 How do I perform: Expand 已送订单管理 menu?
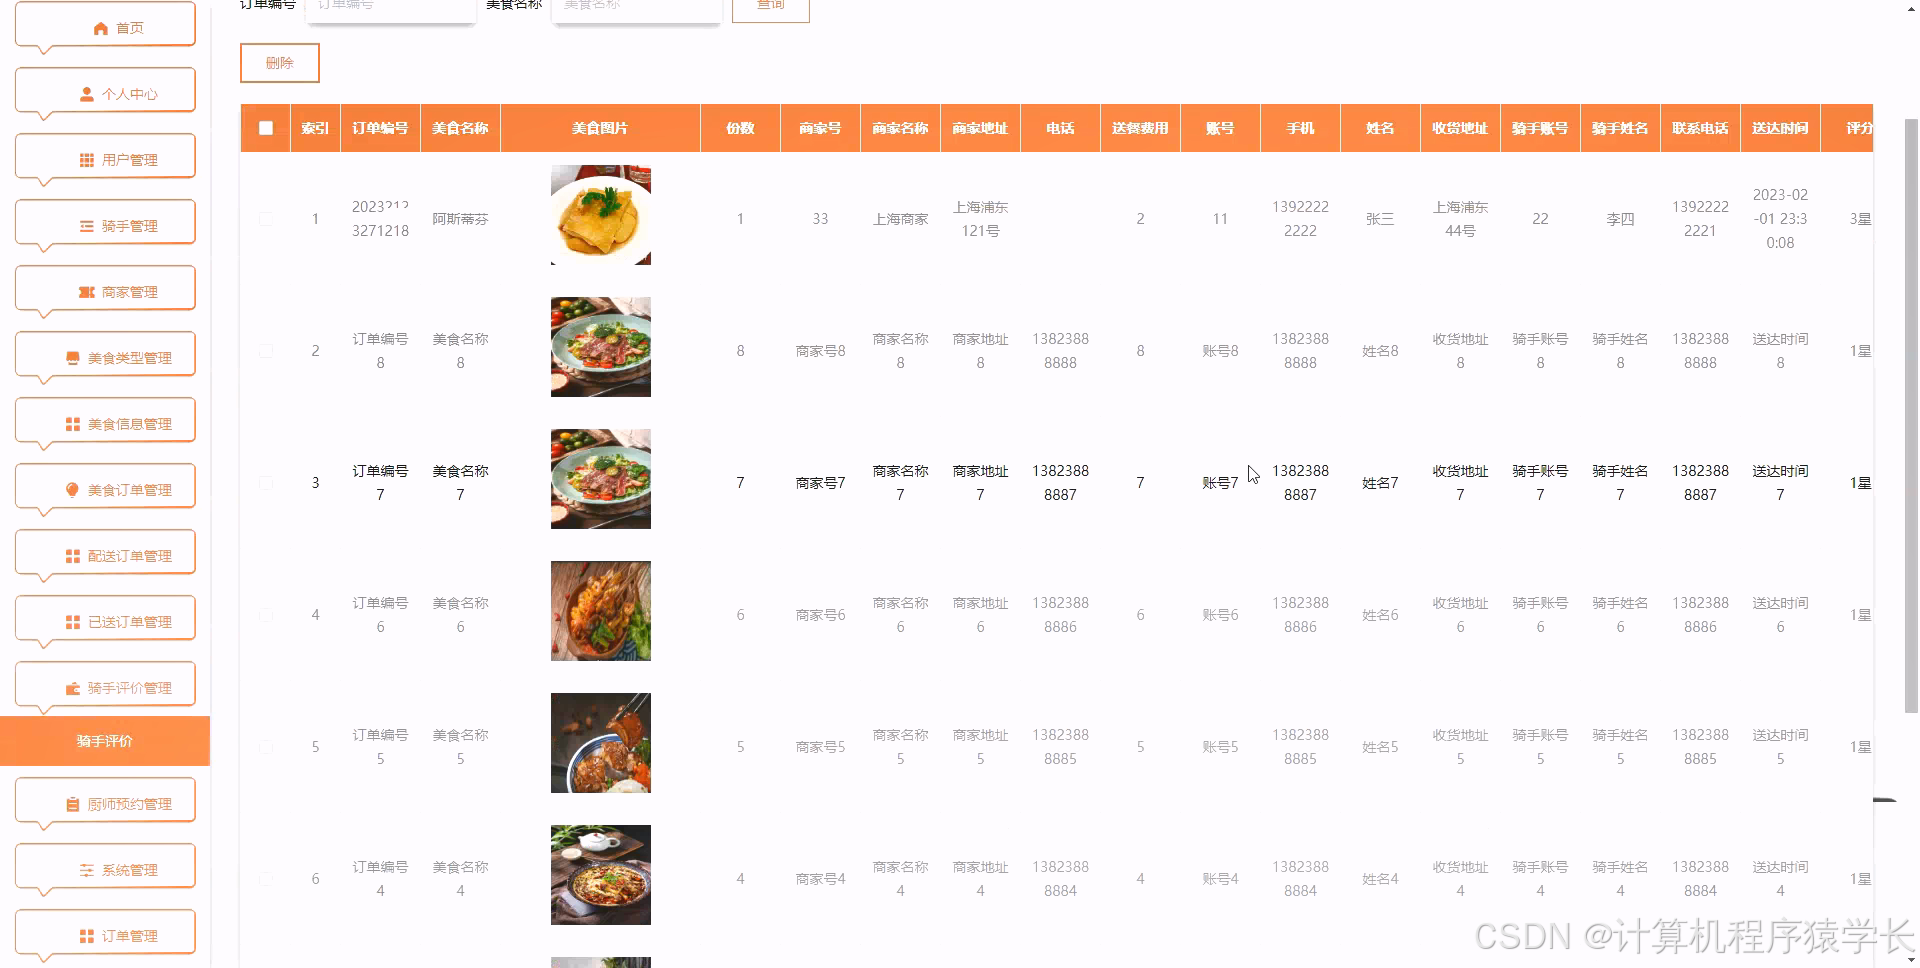[x=105, y=620]
